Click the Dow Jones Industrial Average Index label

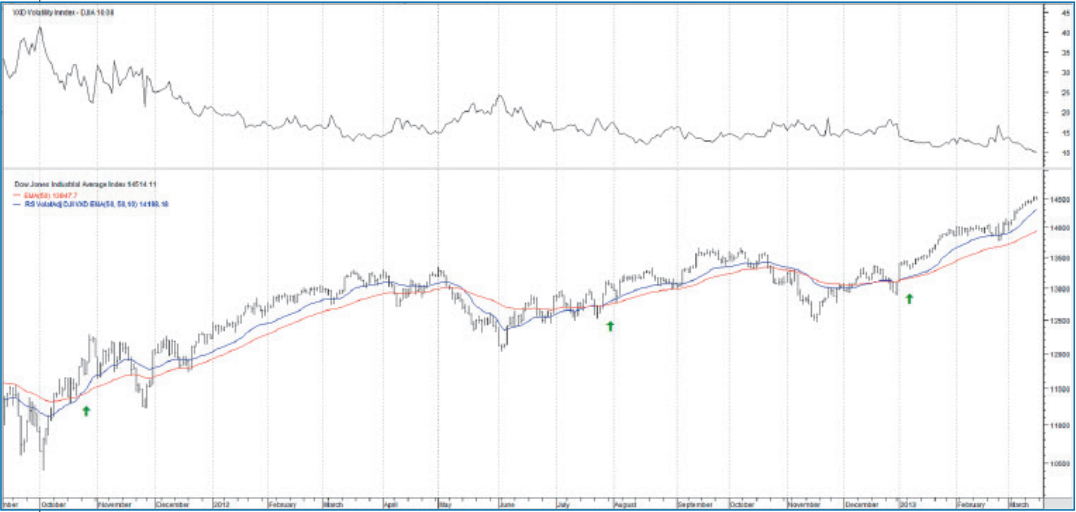click(85, 185)
